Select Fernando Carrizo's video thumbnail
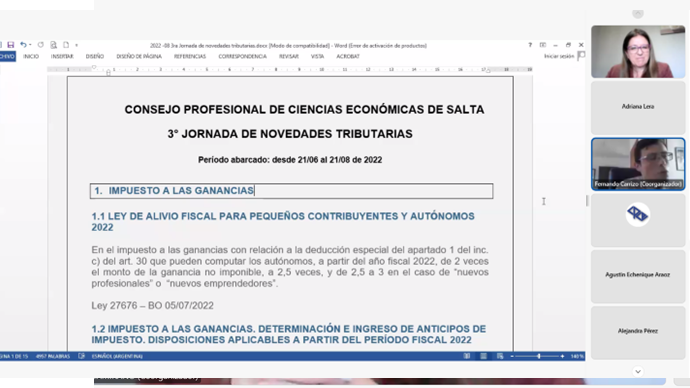 (x=638, y=164)
